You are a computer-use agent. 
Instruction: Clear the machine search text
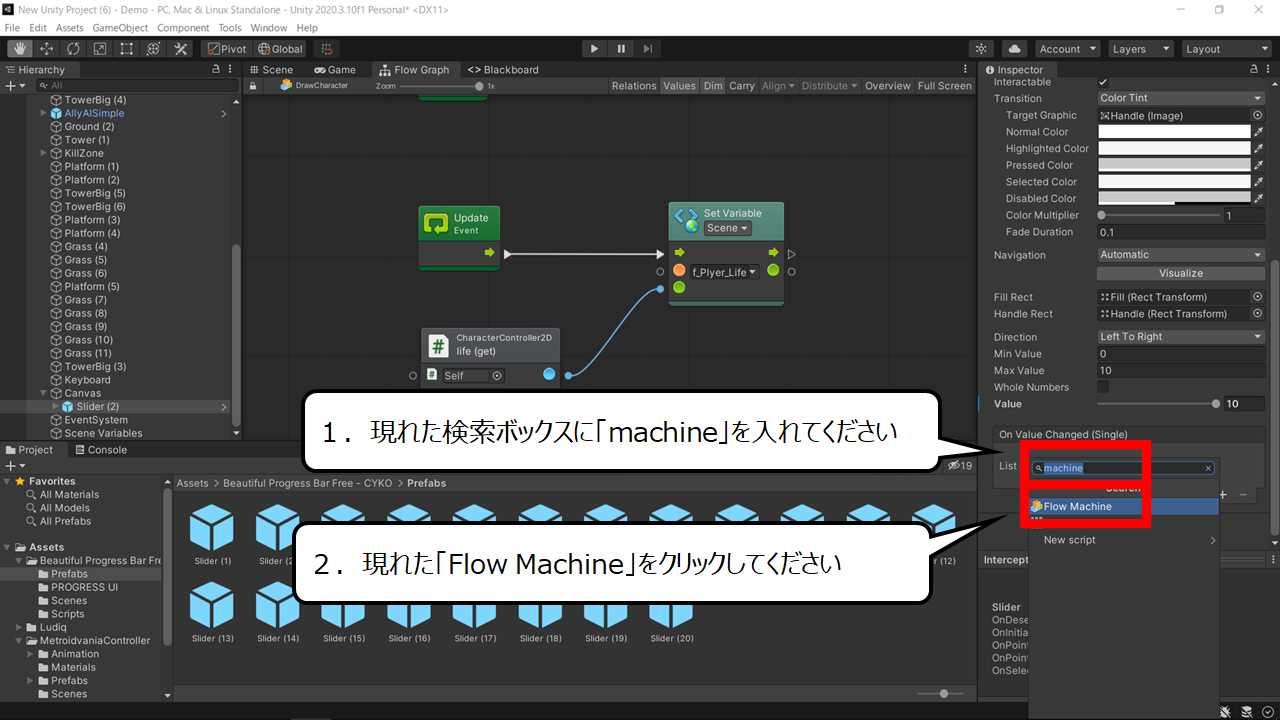tap(1208, 468)
